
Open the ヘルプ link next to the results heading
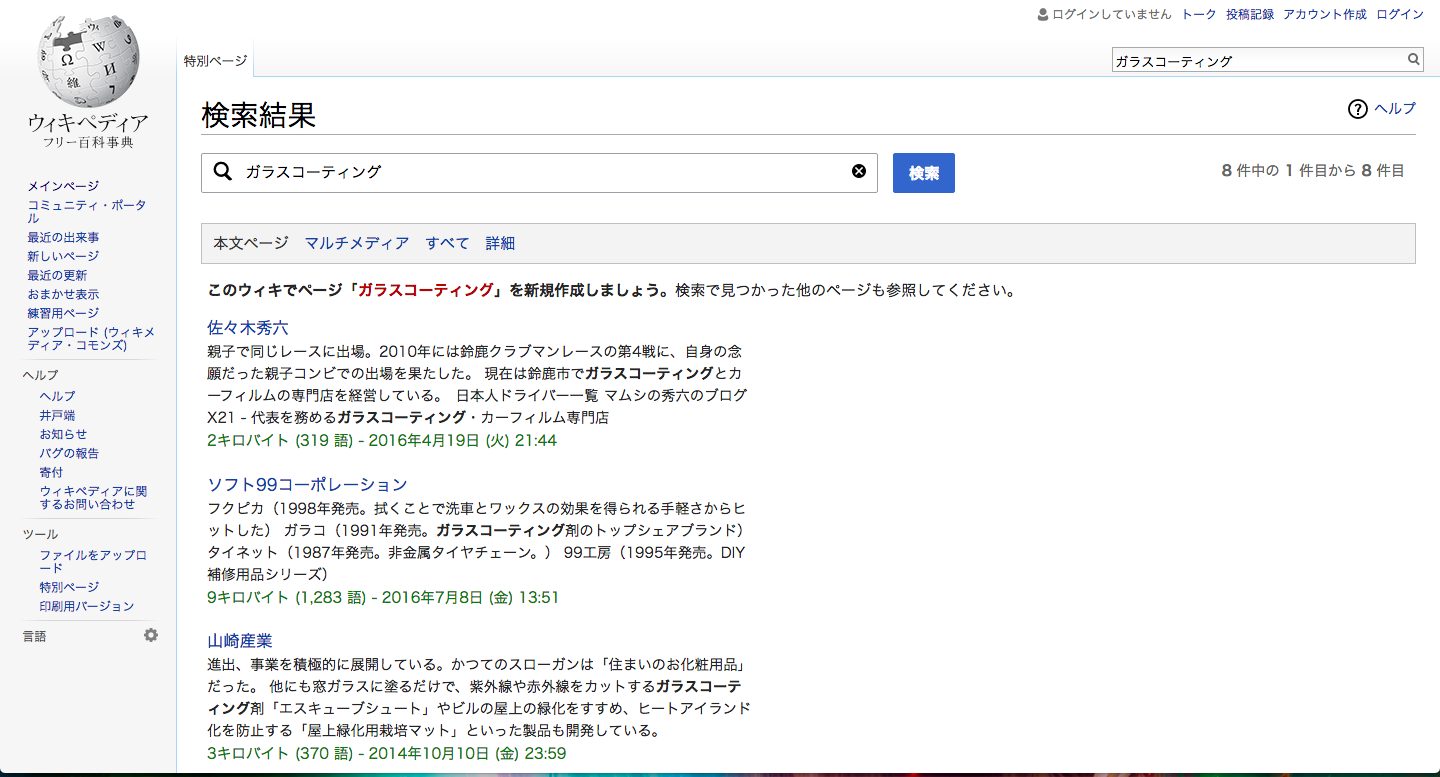click(1395, 109)
